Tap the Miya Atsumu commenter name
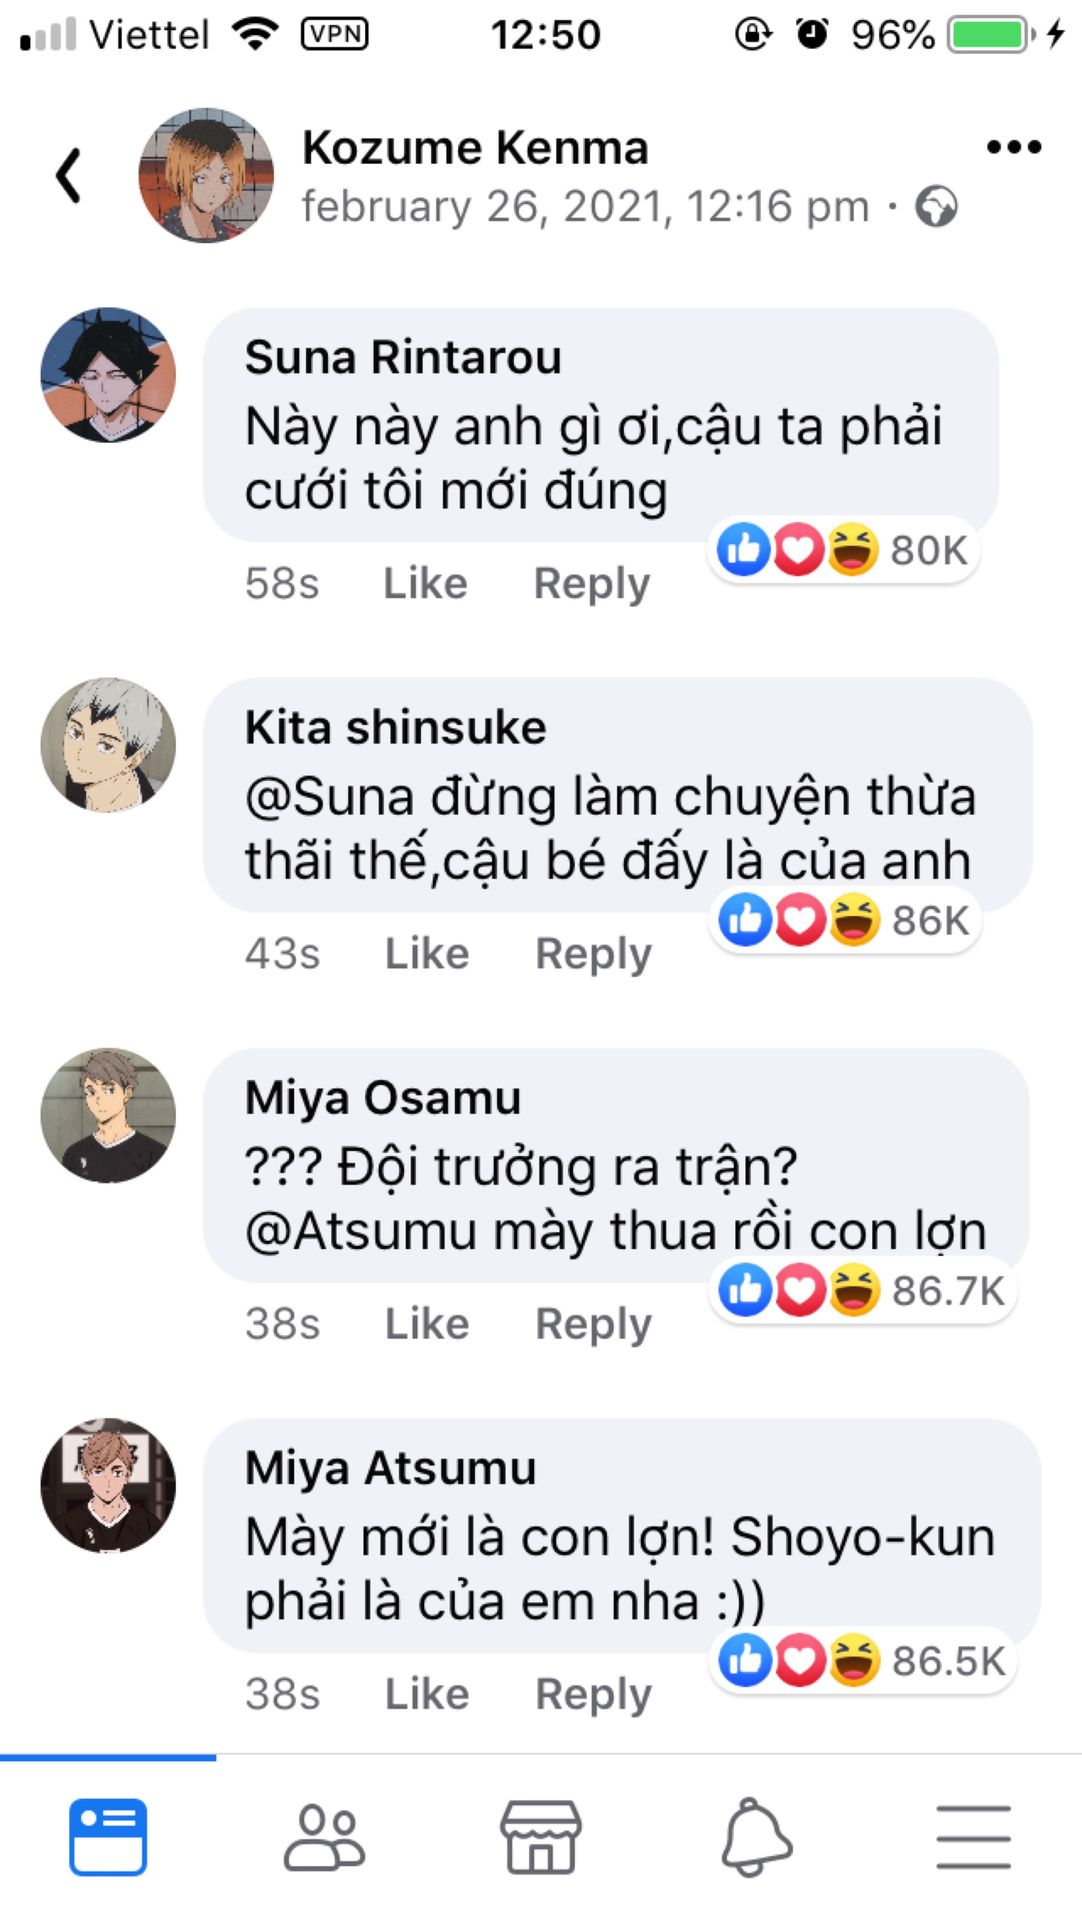Viewport: 1082px width, 1920px height. pyautogui.click(x=390, y=1468)
